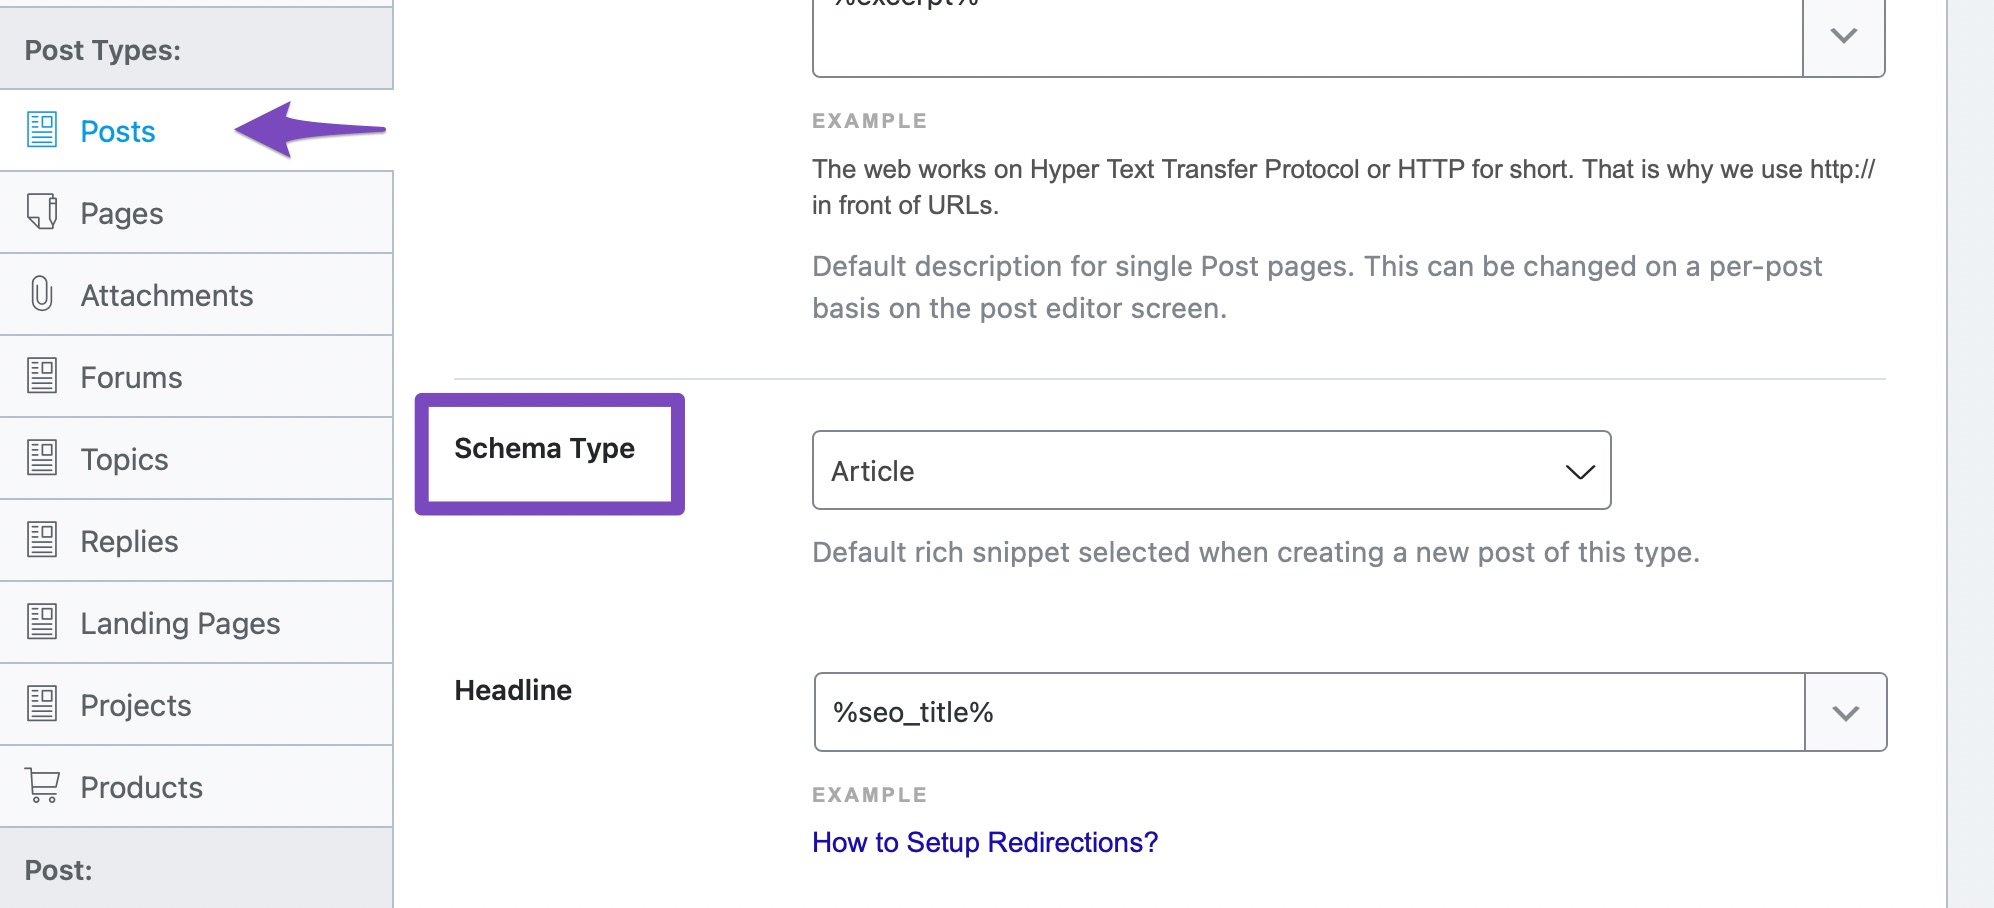Click the Replies sidebar label
Screen dimensions: 1994x908
130,540
